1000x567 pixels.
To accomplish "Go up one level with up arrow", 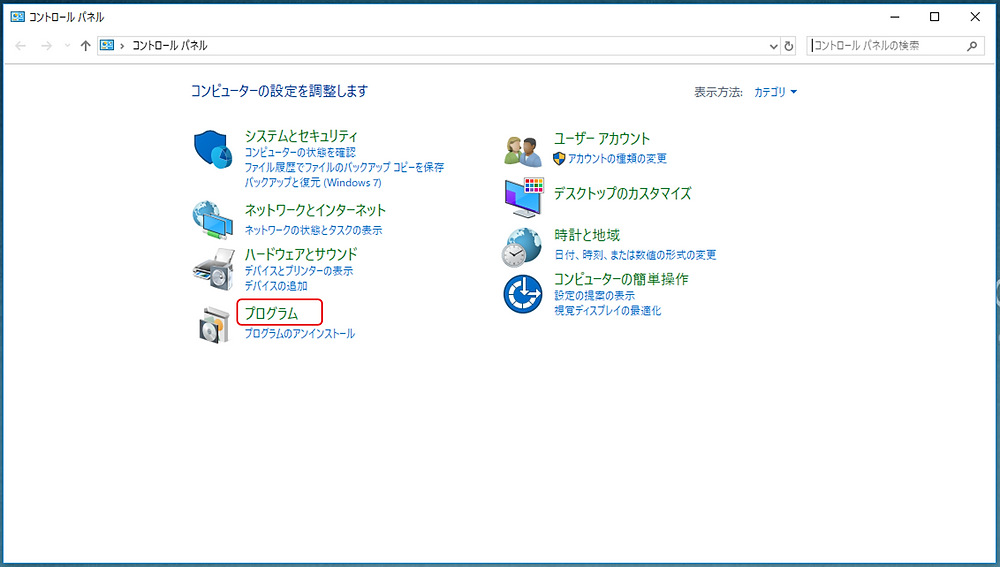I will (x=85, y=46).
